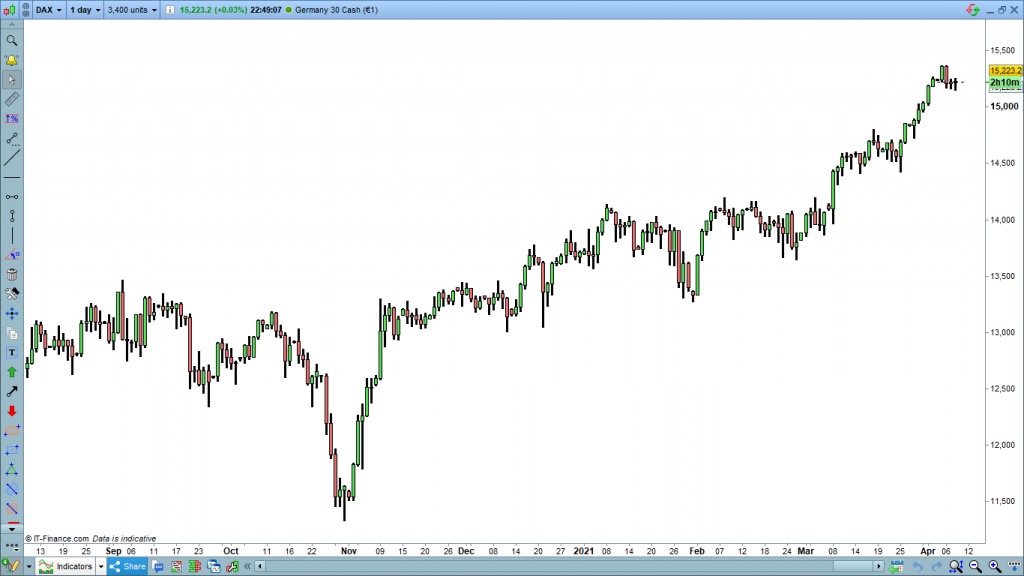Select the magnifier zoom tool
The height and width of the screenshot is (576, 1024).
(12, 41)
